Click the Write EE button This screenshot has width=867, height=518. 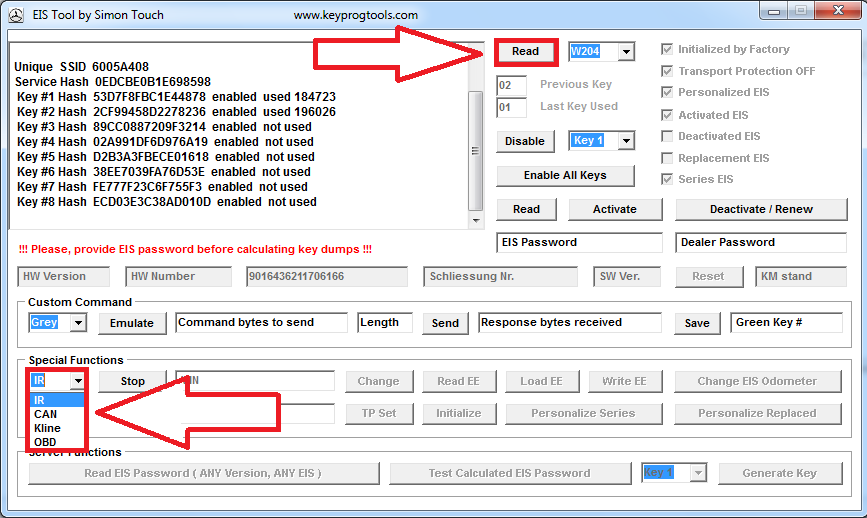click(625, 381)
